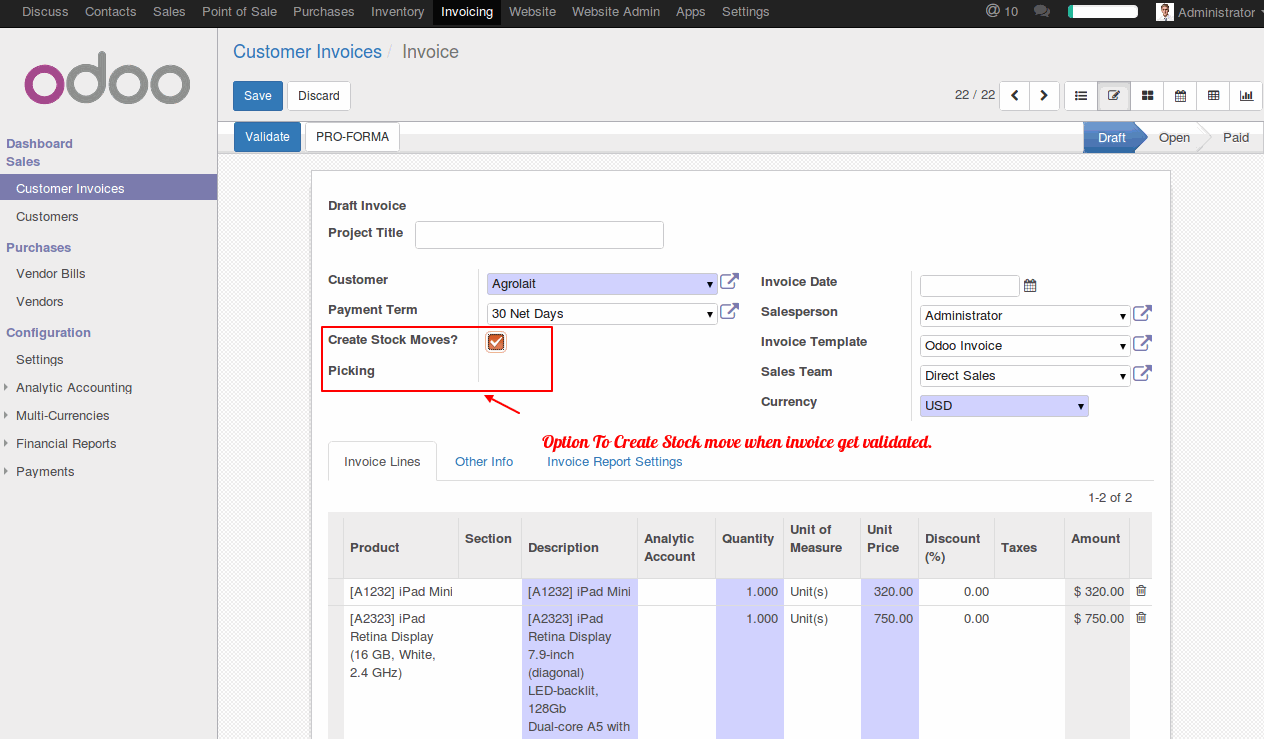Open Customers in sidebar
The width and height of the screenshot is (1264, 739).
(47, 217)
